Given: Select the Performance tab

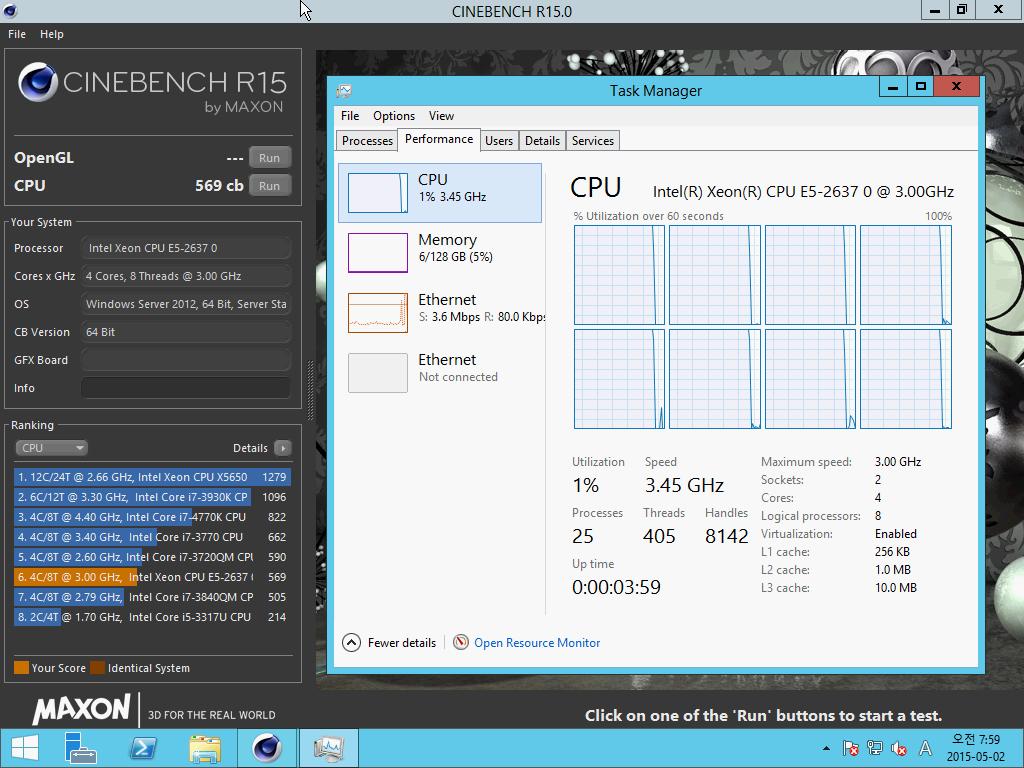Looking at the screenshot, I should tap(439, 139).
